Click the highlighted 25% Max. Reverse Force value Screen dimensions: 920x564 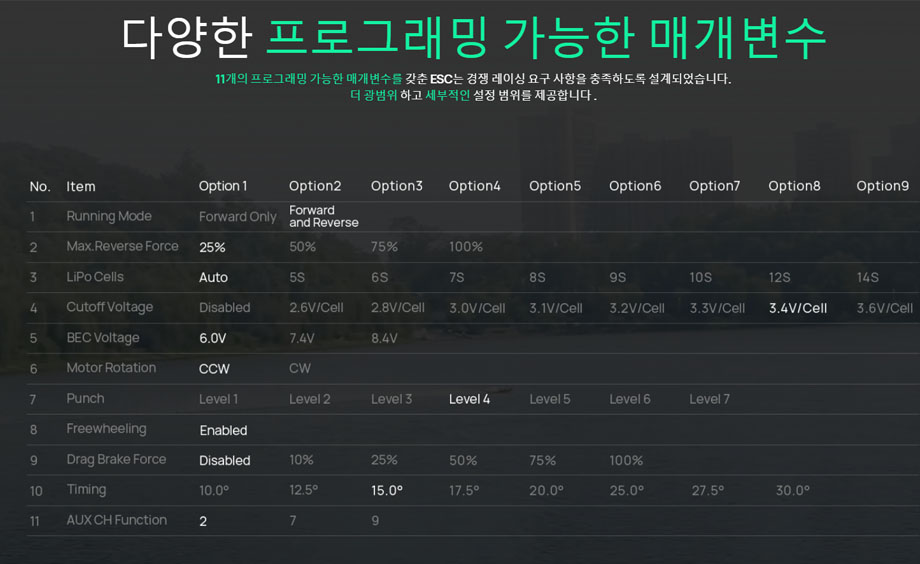click(212, 247)
